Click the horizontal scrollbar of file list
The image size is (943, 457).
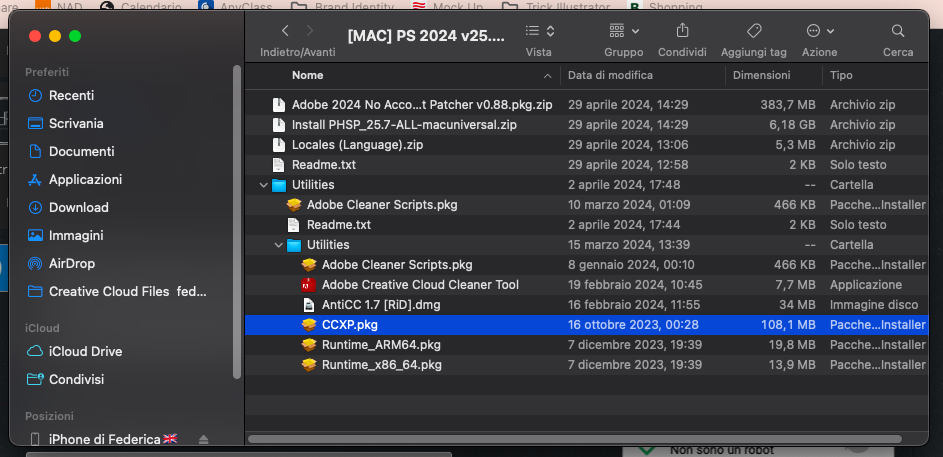(574, 439)
